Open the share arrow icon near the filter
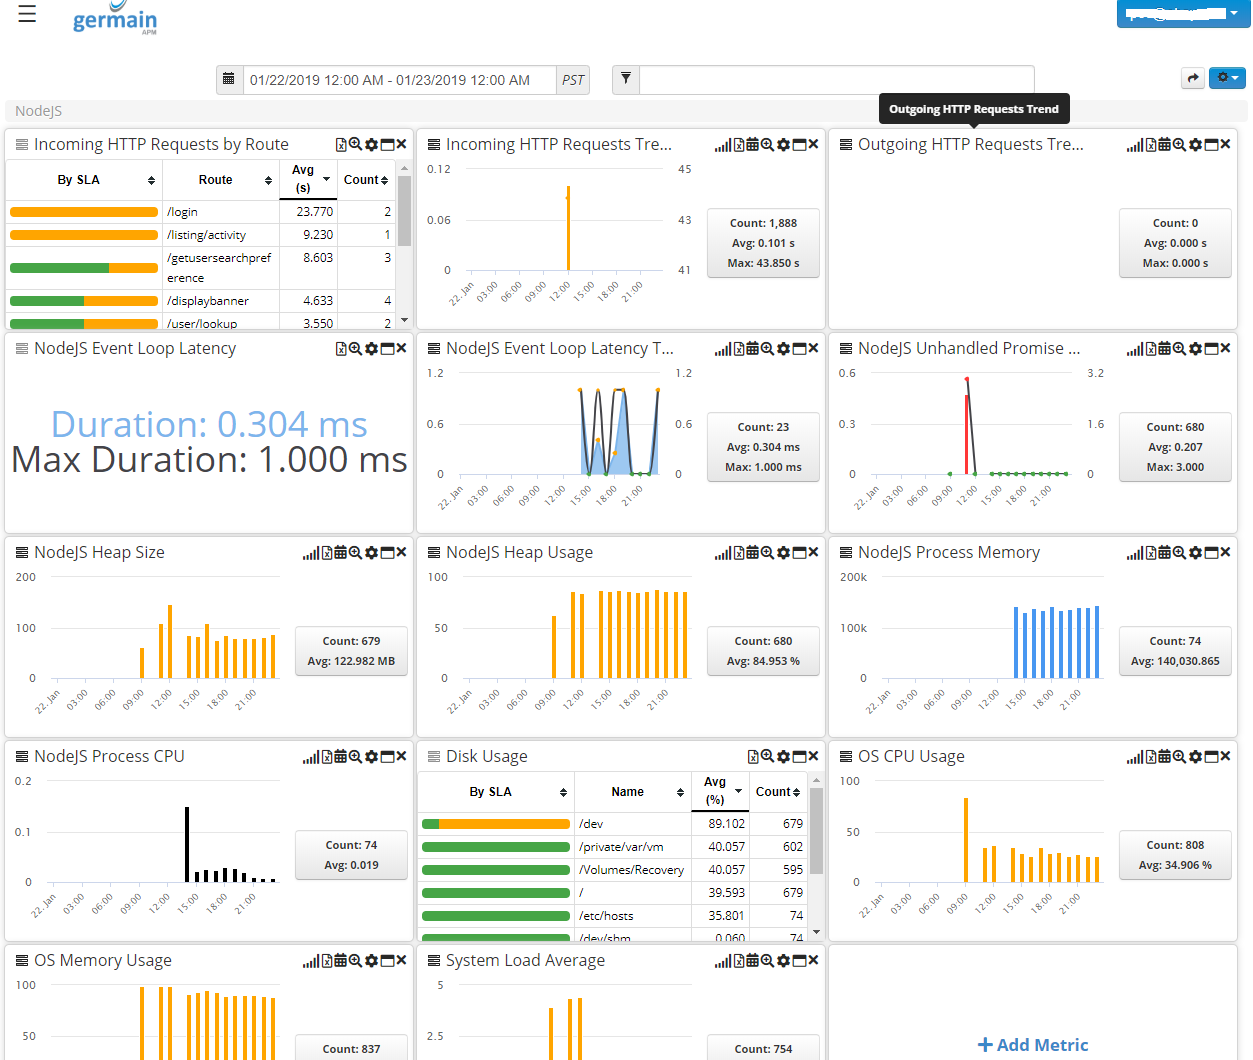 pos(1192,77)
